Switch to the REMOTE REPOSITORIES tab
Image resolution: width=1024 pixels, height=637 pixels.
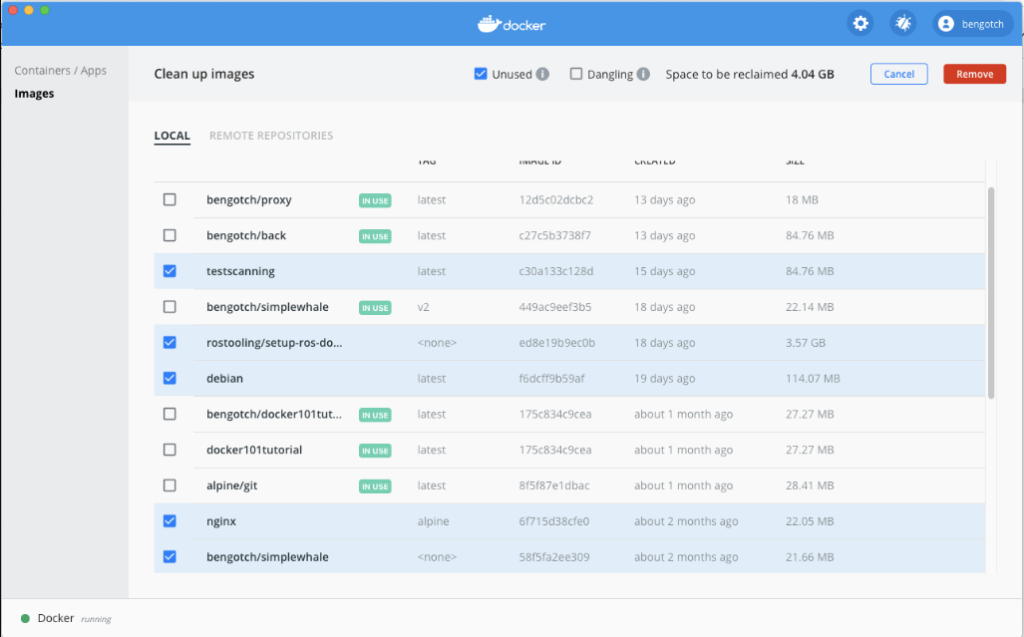(x=271, y=135)
